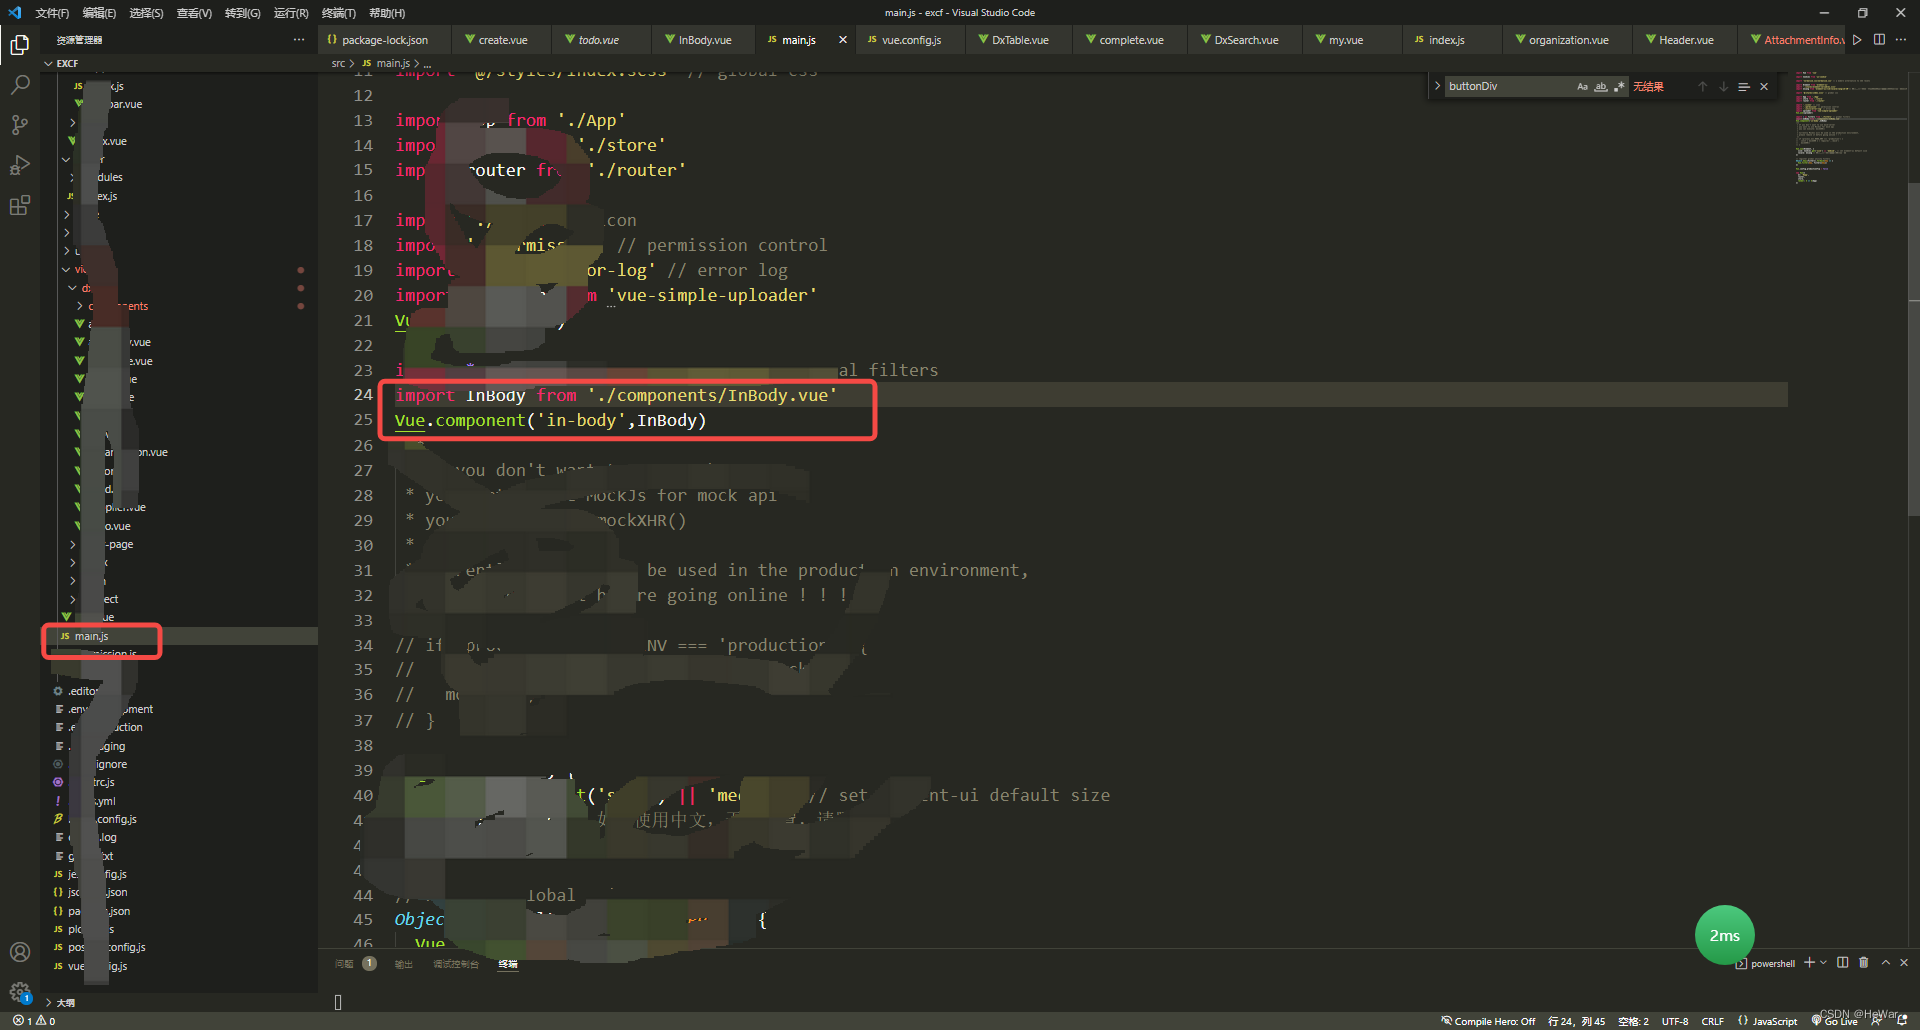Change indentation via 空格: 2

[1633, 1021]
